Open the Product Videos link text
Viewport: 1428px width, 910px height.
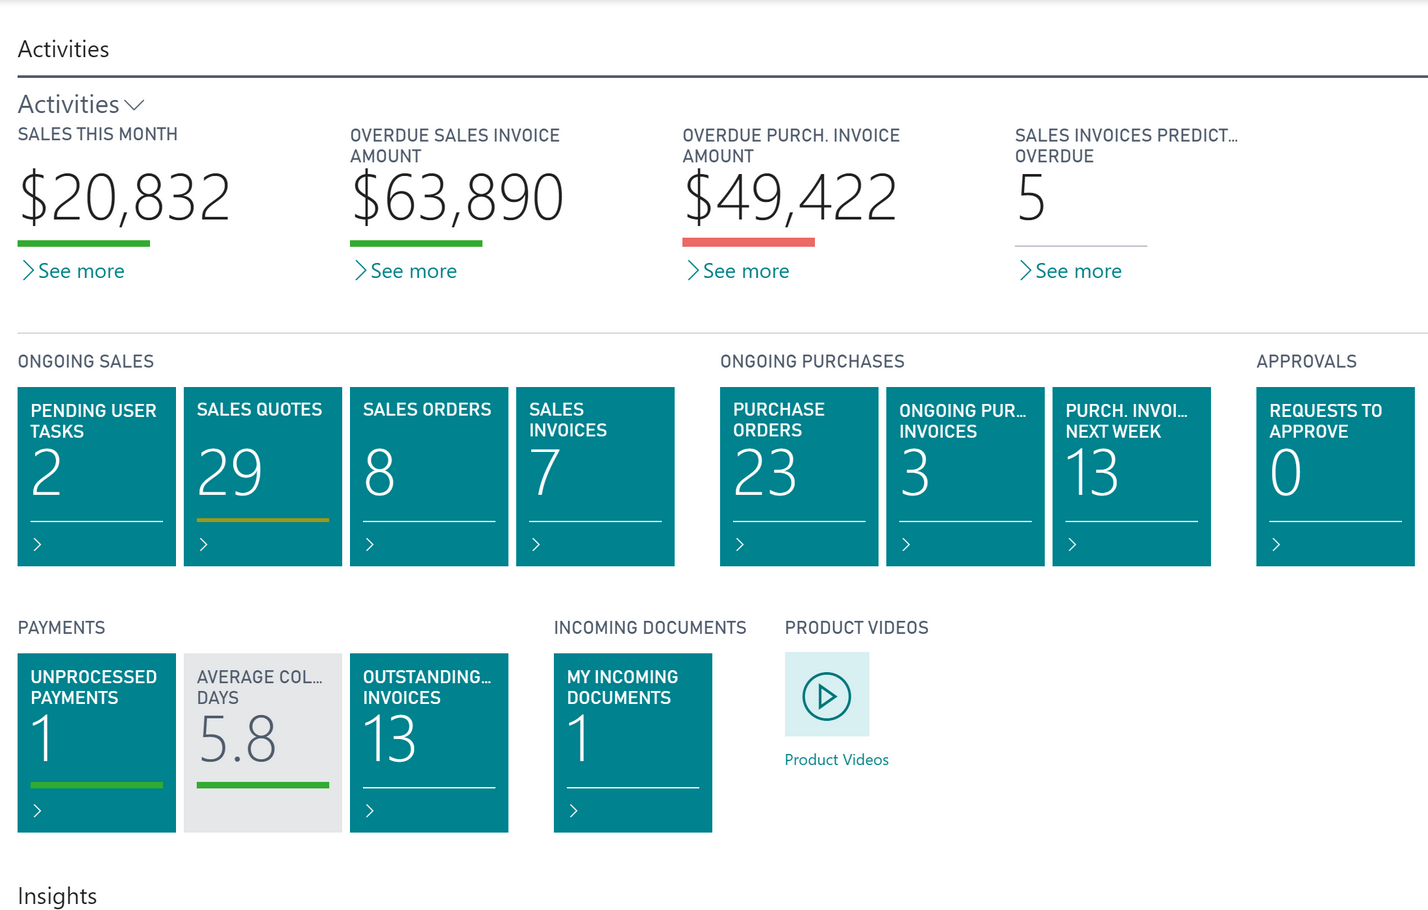[x=837, y=760]
